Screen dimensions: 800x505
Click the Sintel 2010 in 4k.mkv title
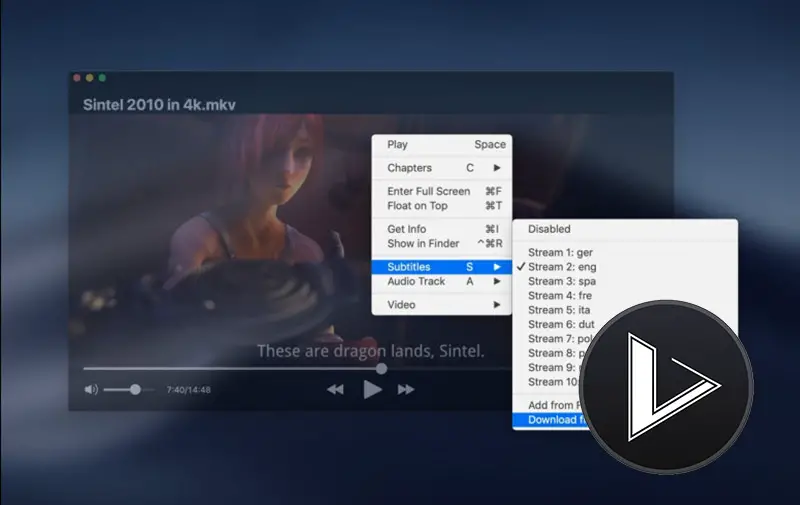click(x=159, y=105)
